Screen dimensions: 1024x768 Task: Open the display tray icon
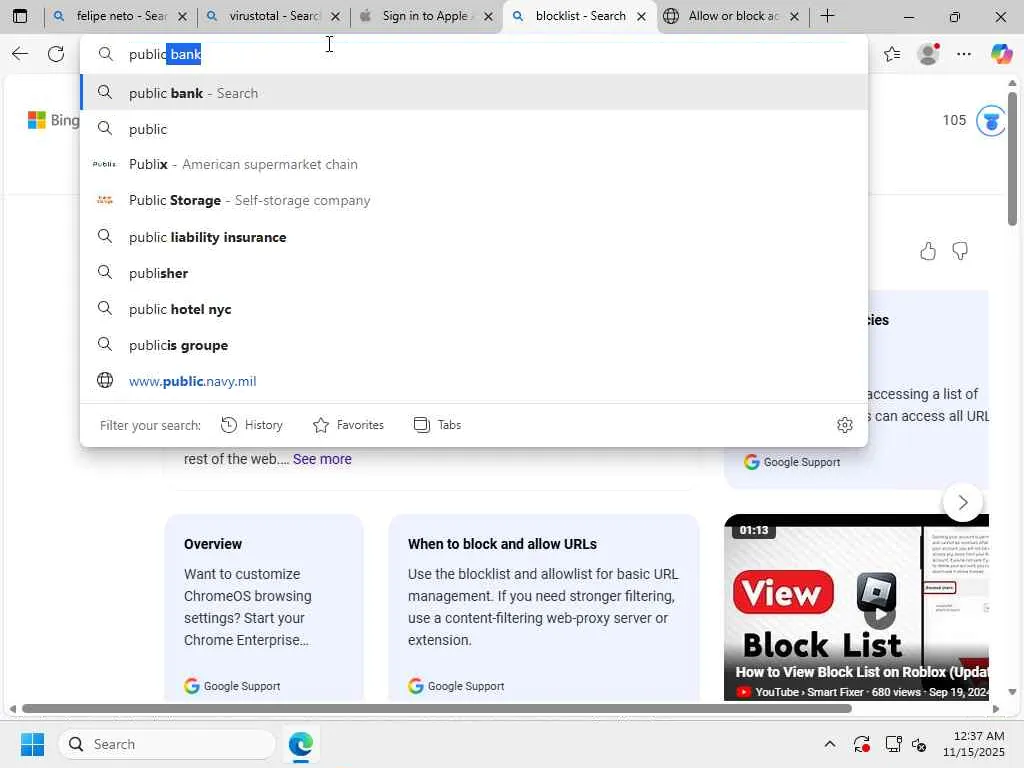[893, 744]
